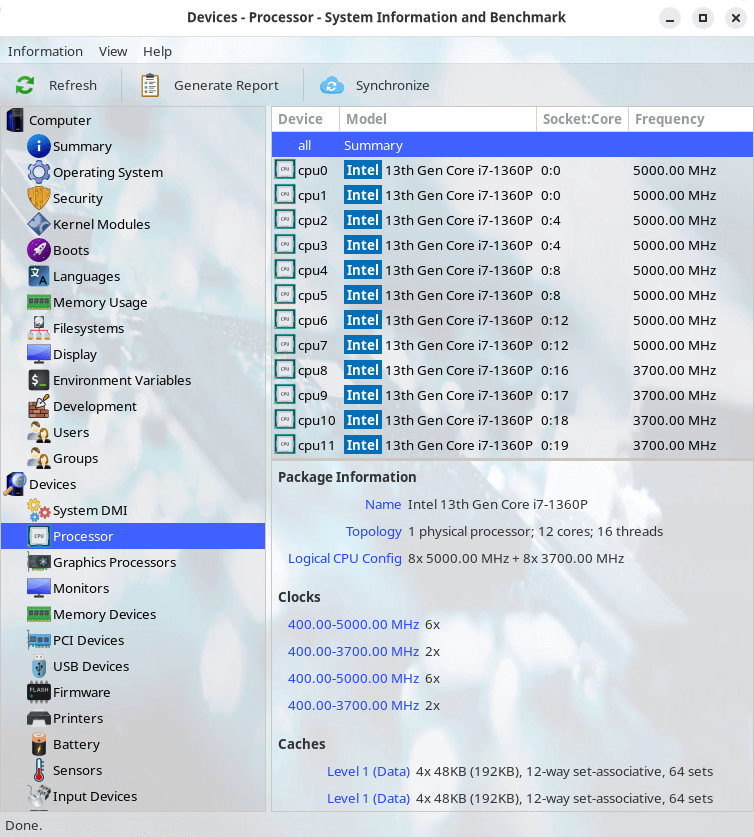The height and width of the screenshot is (837, 754).
Task: Open Memory Devices via its RAM icon
Action: tap(39, 614)
